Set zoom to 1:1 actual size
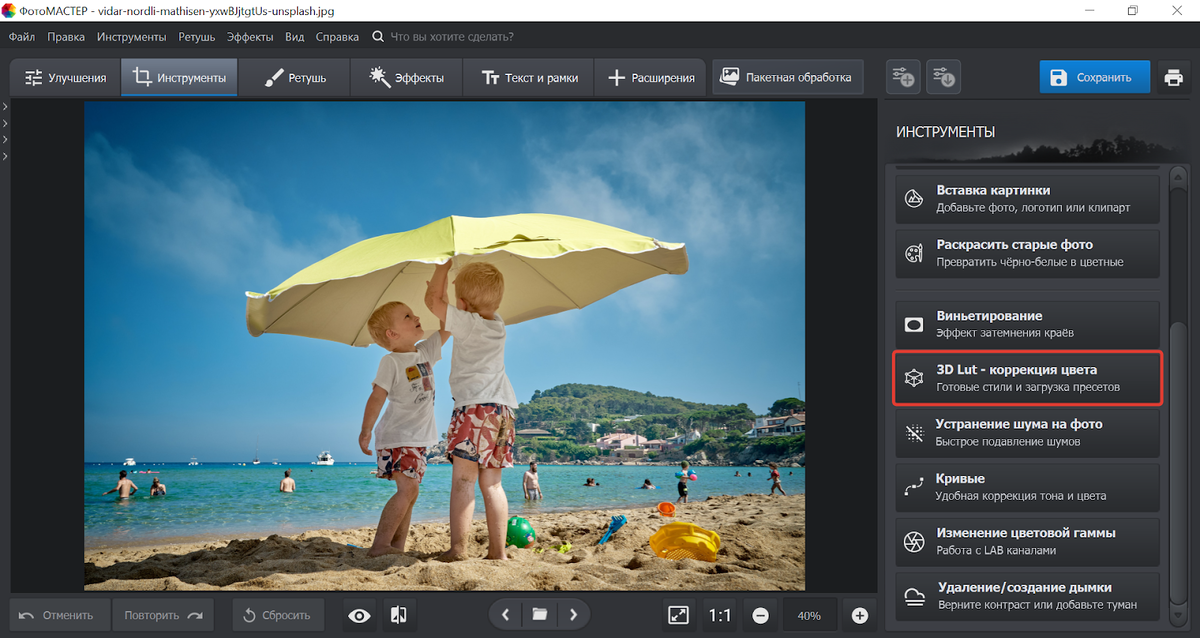The height and width of the screenshot is (638, 1200). 720,615
